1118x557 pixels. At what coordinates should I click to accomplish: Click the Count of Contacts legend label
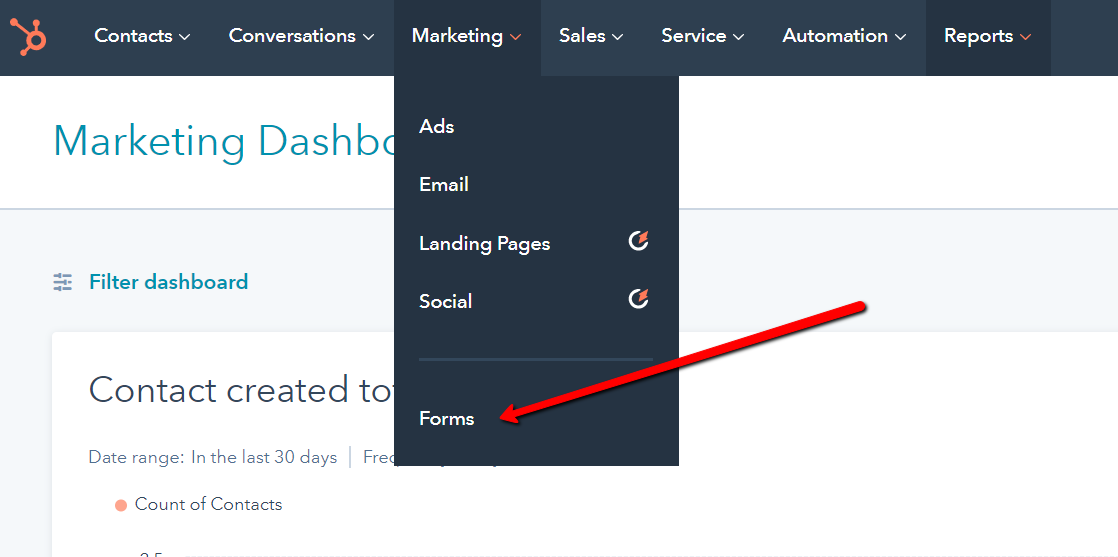208,504
